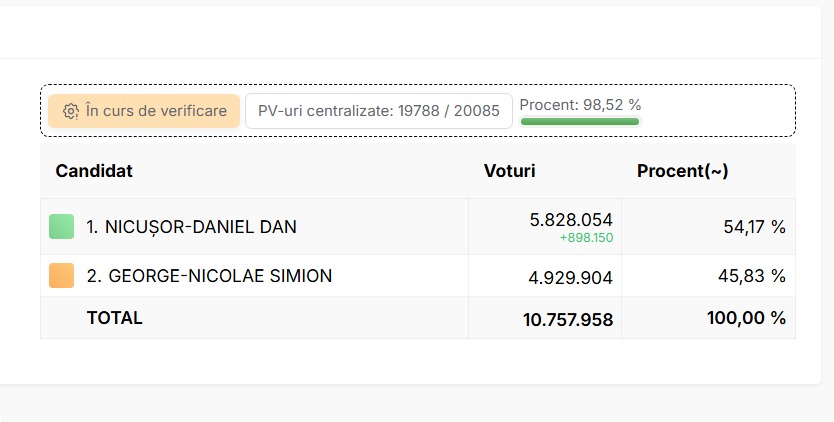Click the 'PV-uri centralizate: 19788 / 20085' box

(x=379, y=111)
